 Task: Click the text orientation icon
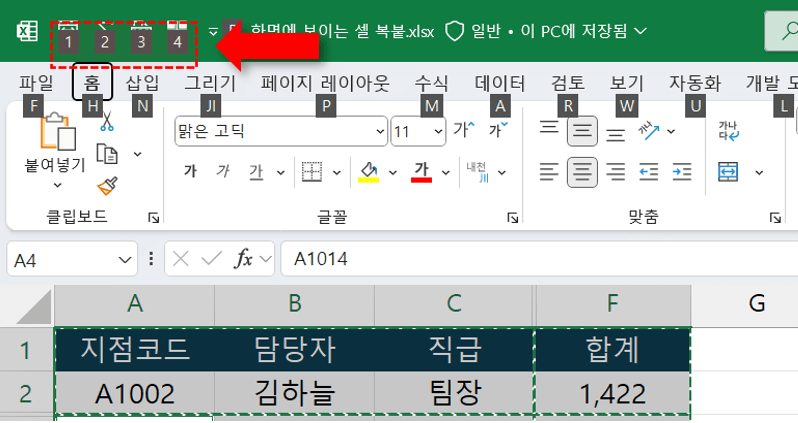648,131
